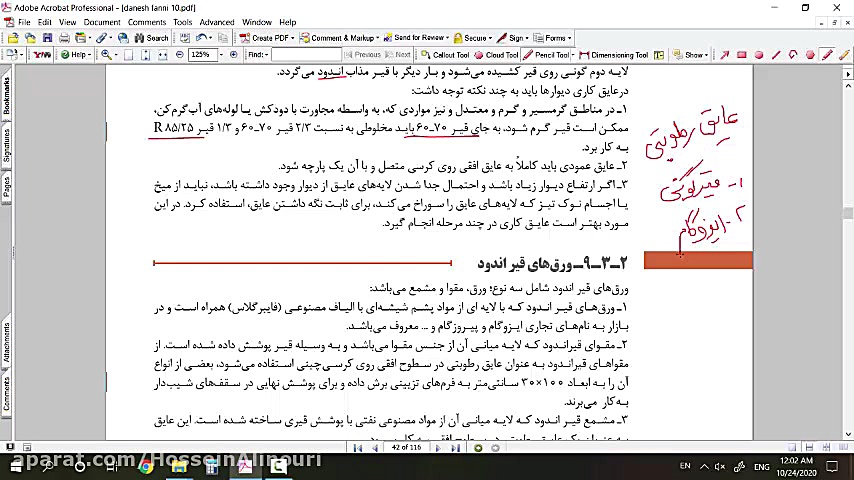Open the Send for Review menu
854x480 pixels.
(417, 38)
